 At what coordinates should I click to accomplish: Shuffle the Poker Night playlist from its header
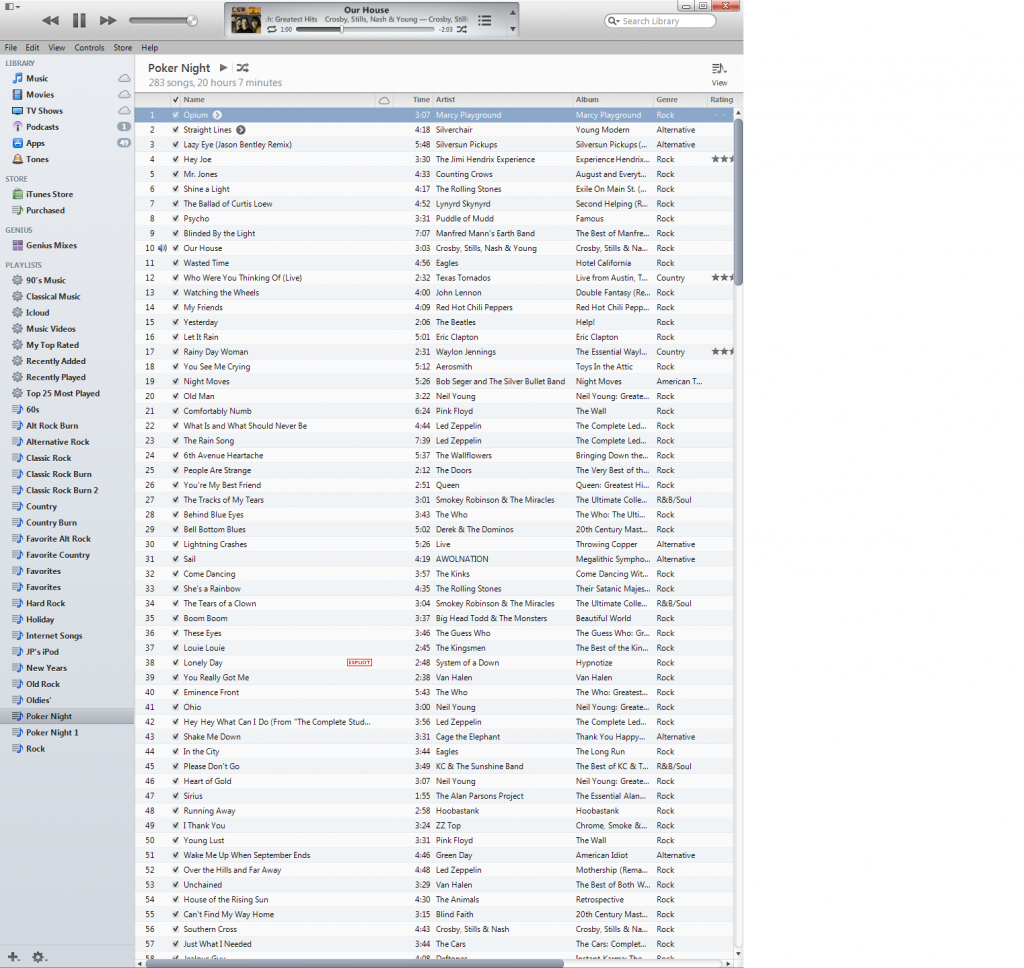242,67
